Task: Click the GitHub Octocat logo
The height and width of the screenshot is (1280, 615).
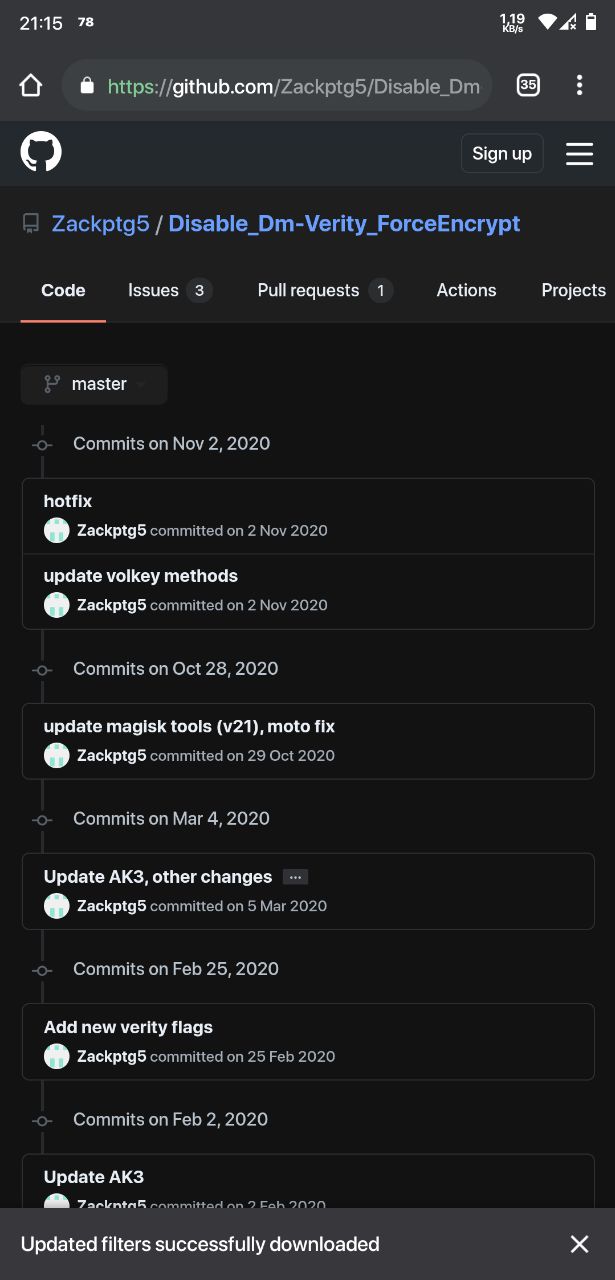Action: tap(41, 153)
